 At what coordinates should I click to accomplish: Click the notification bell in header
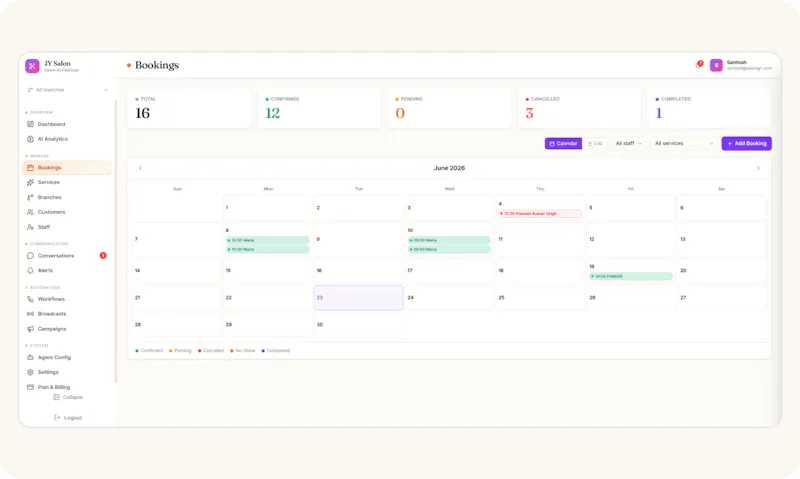click(699, 64)
